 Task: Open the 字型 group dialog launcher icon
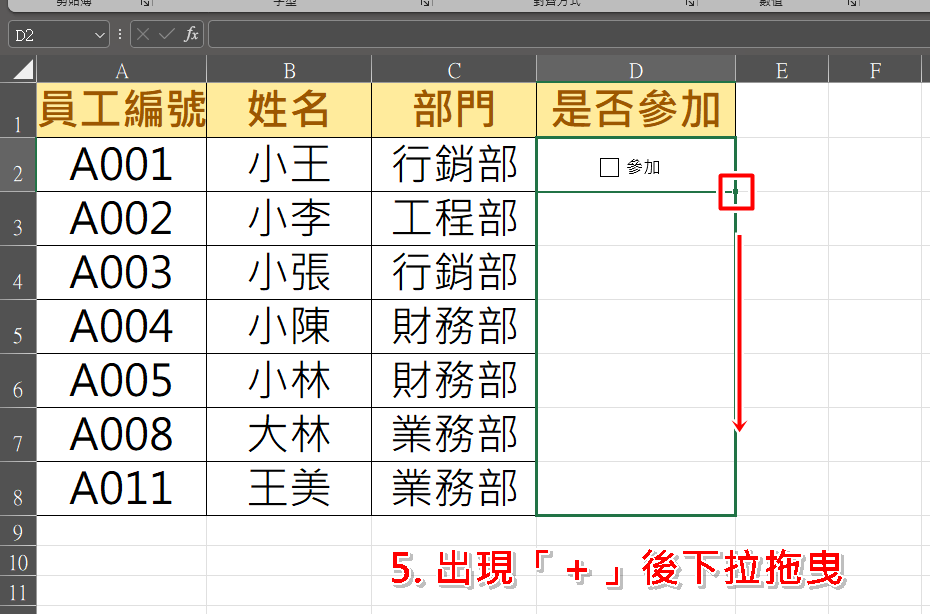coord(424,4)
